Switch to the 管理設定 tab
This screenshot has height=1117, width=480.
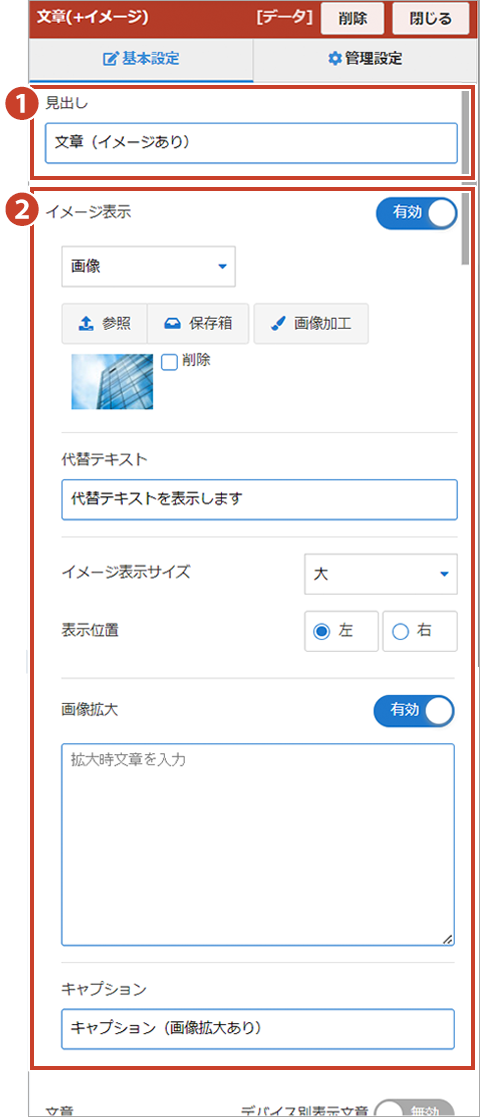365,59
